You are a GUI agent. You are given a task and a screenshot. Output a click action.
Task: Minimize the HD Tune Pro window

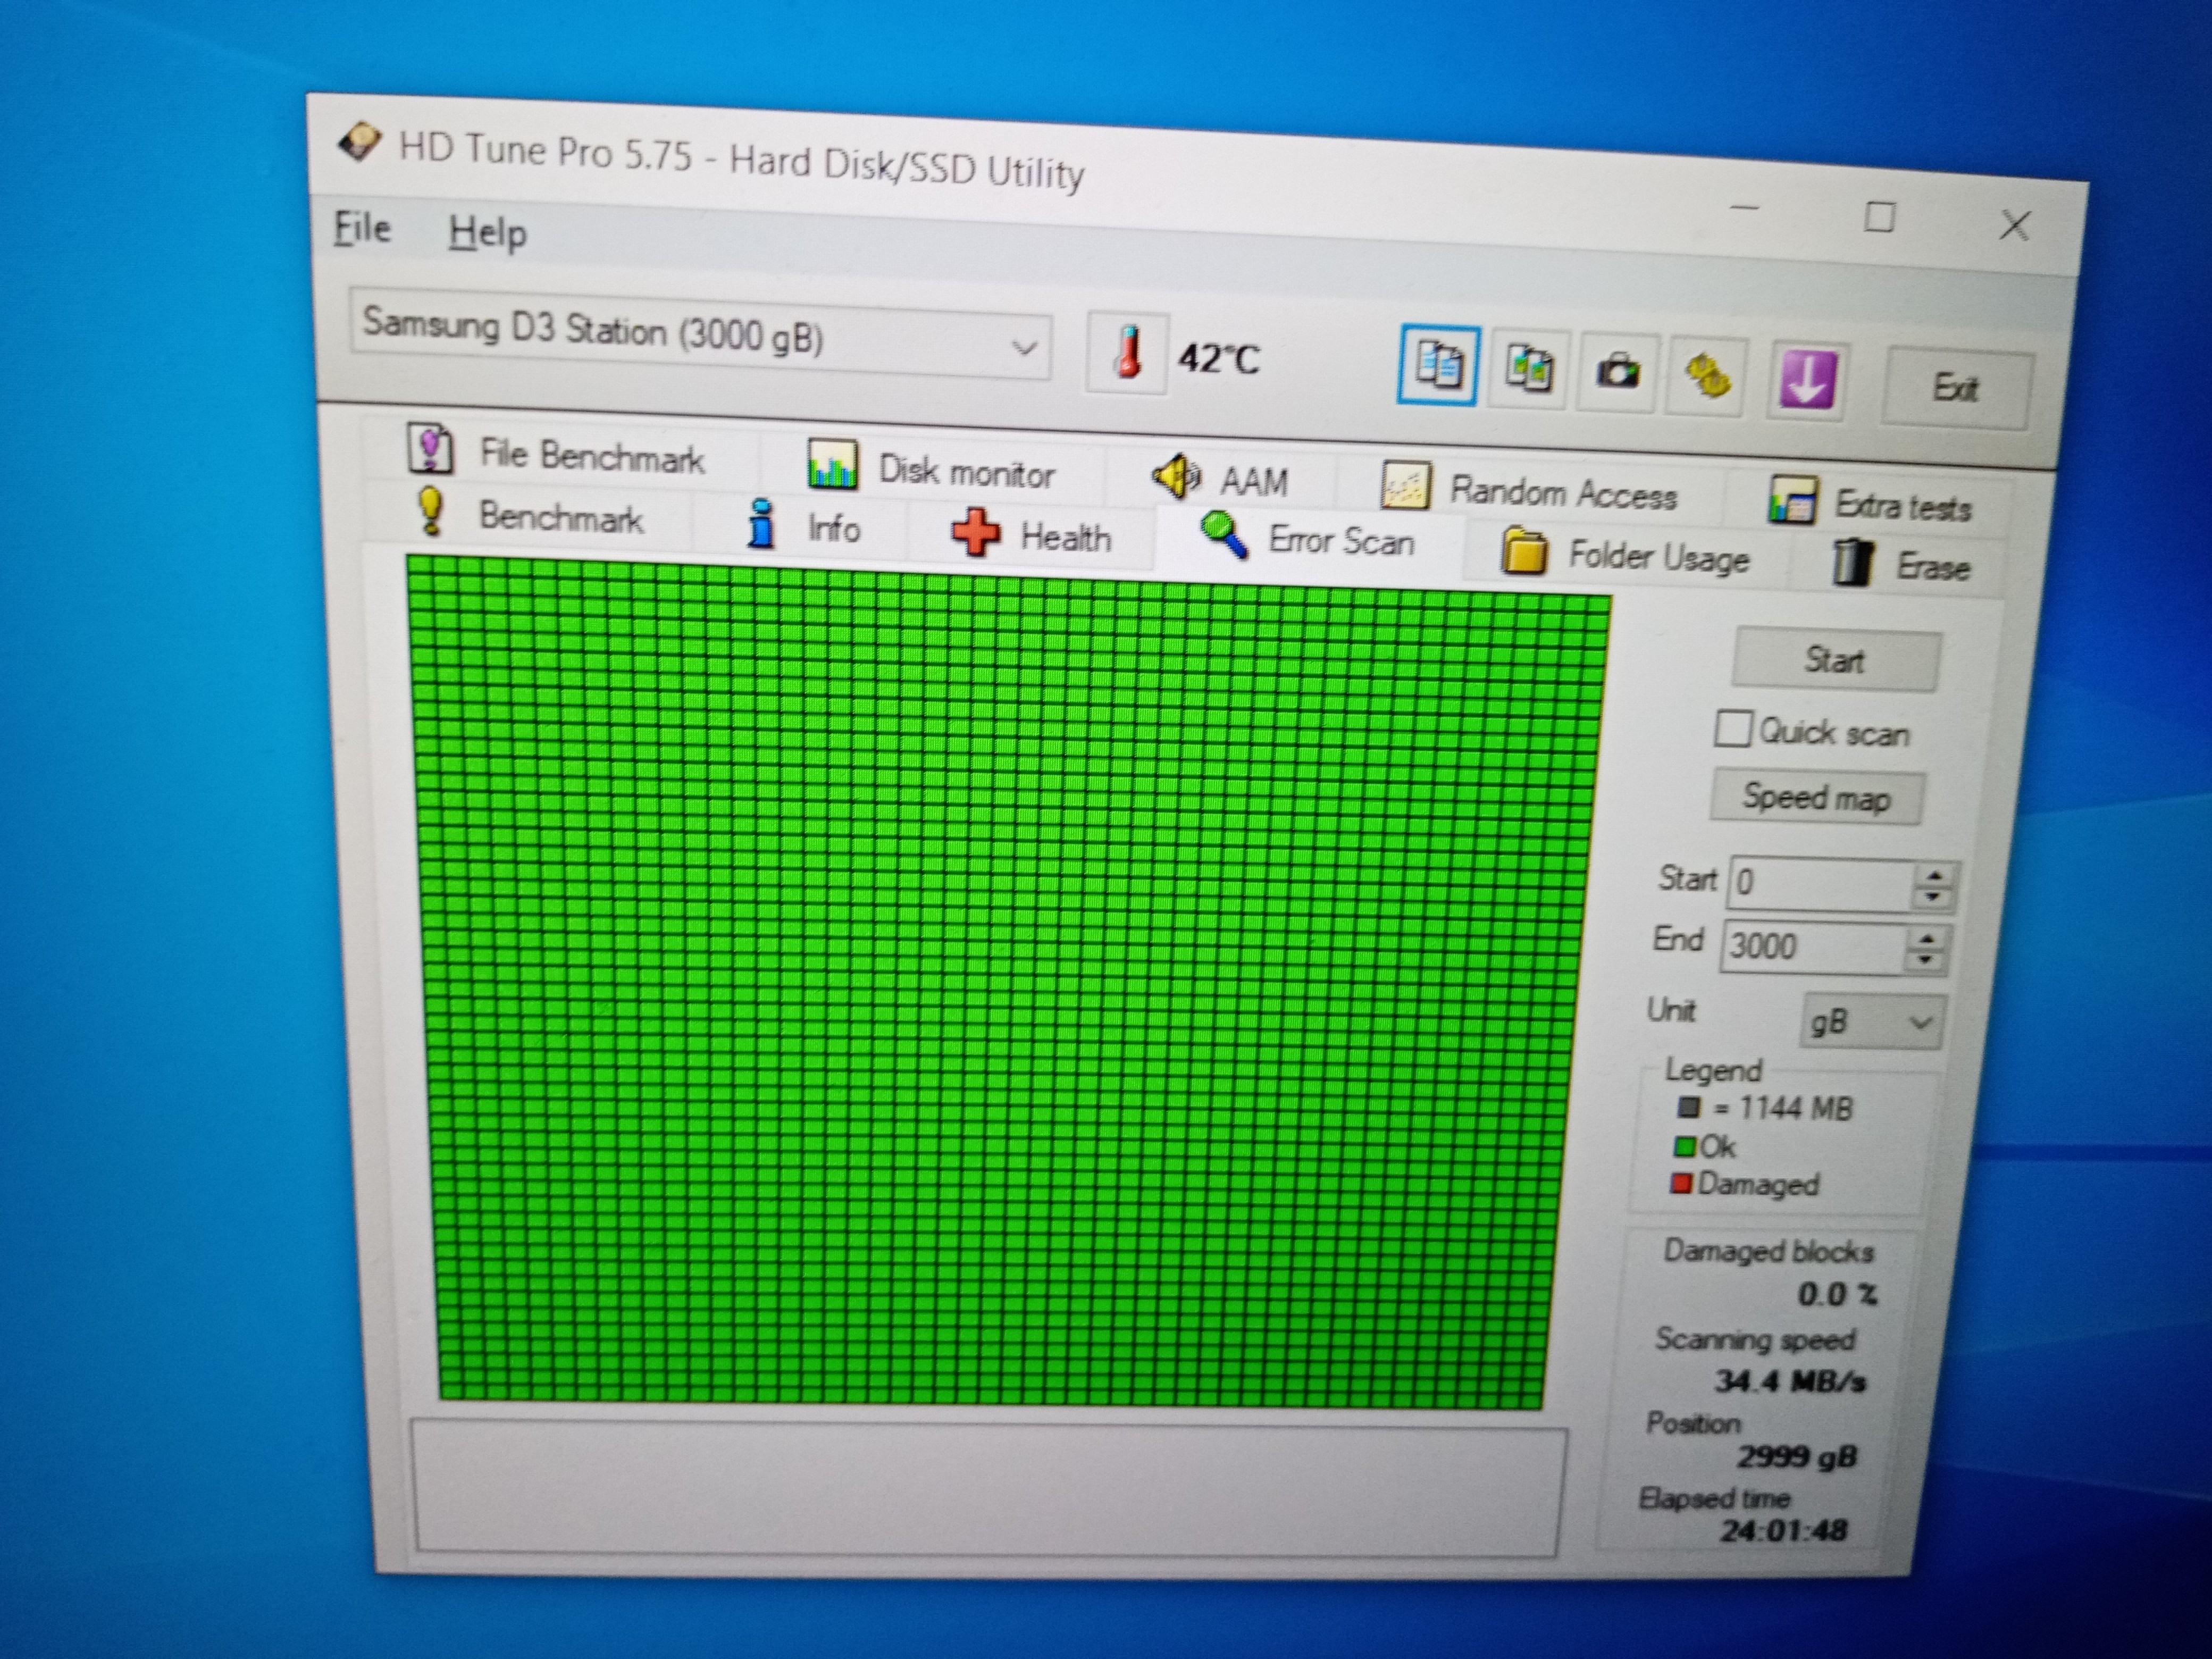[1745, 208]
